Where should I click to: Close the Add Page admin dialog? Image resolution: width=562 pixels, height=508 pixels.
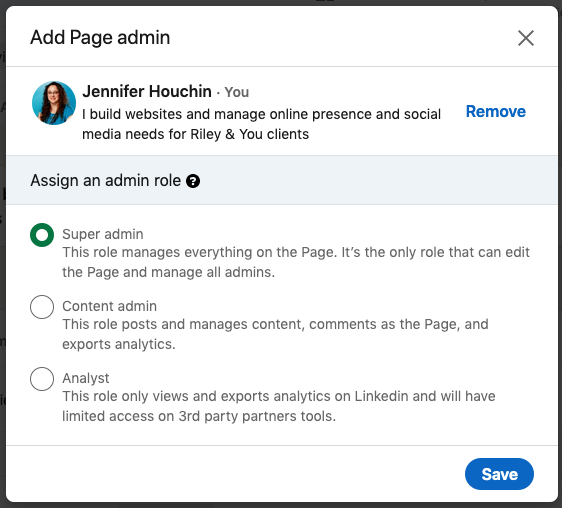(x=526, y=38)
